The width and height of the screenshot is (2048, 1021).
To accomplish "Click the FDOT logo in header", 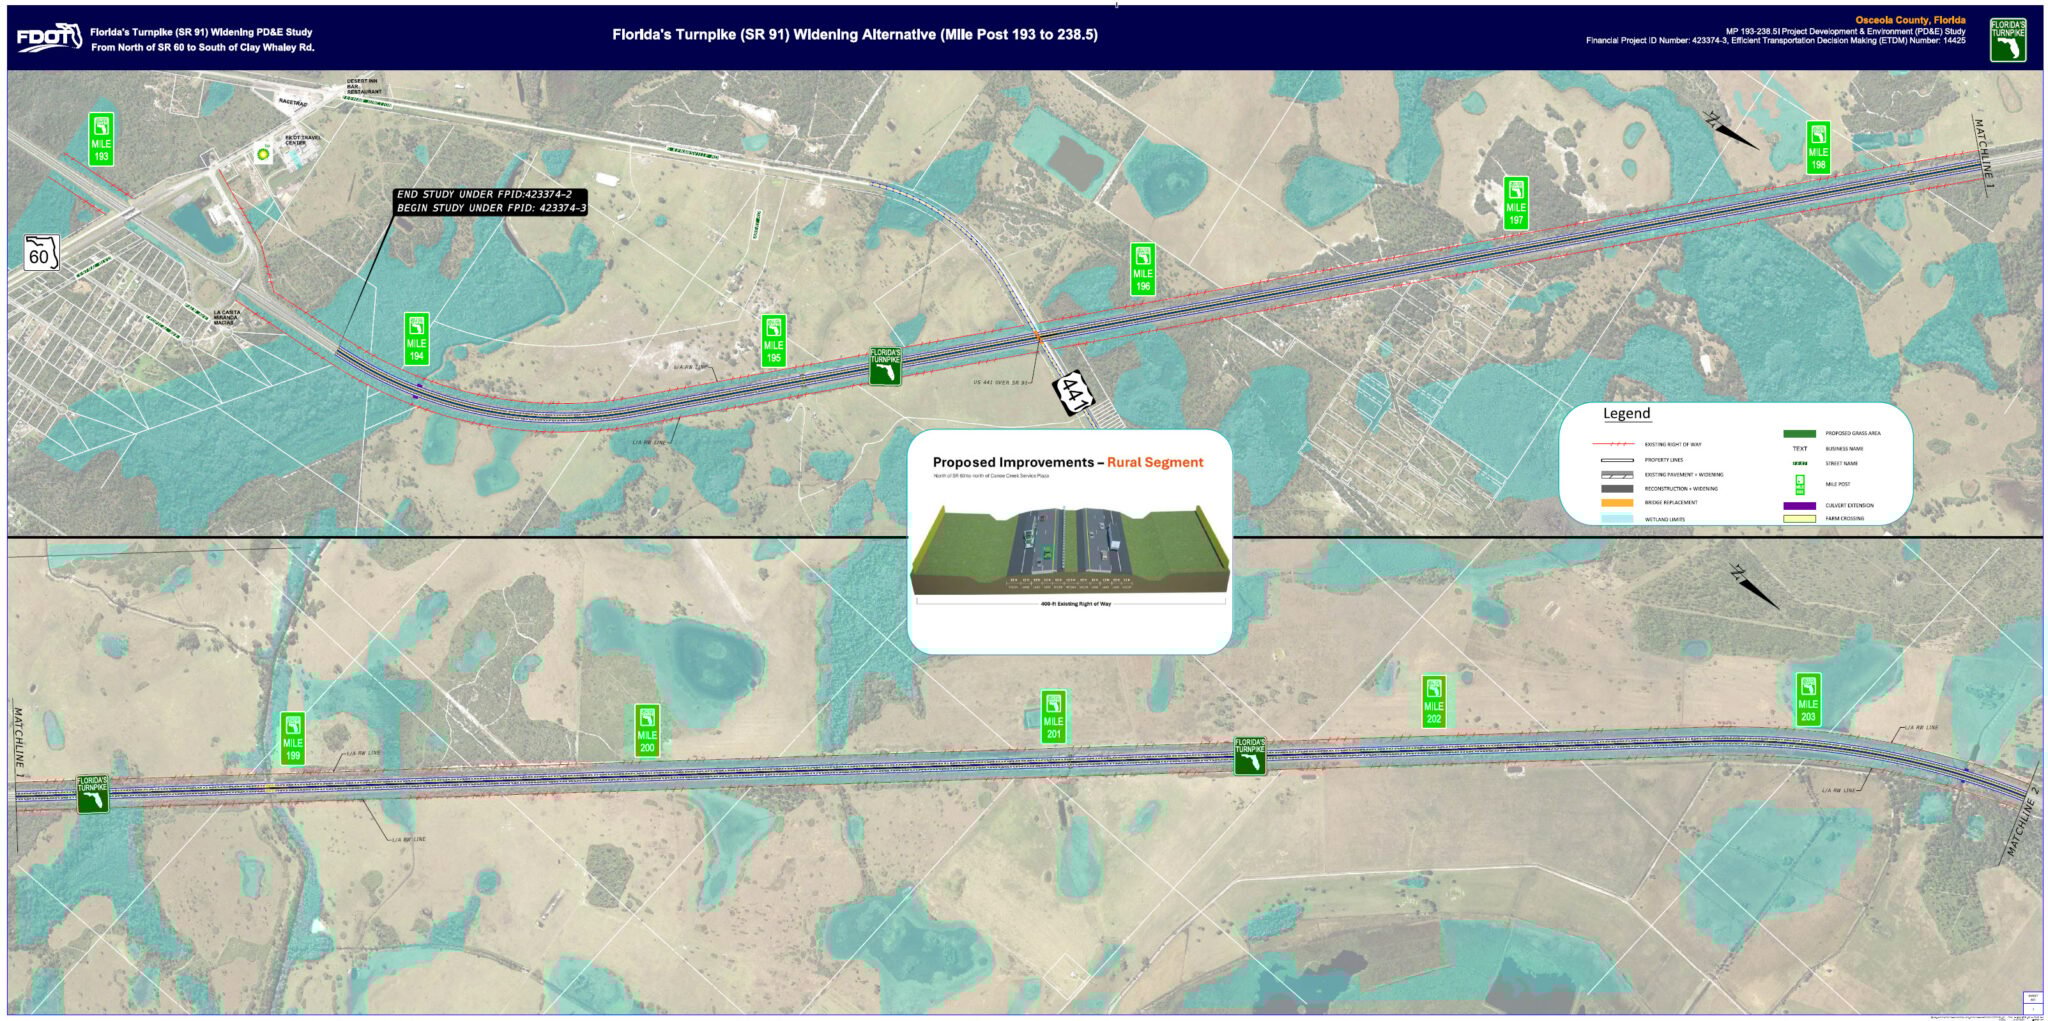I will pyautogui.click(x=48, y=37).
